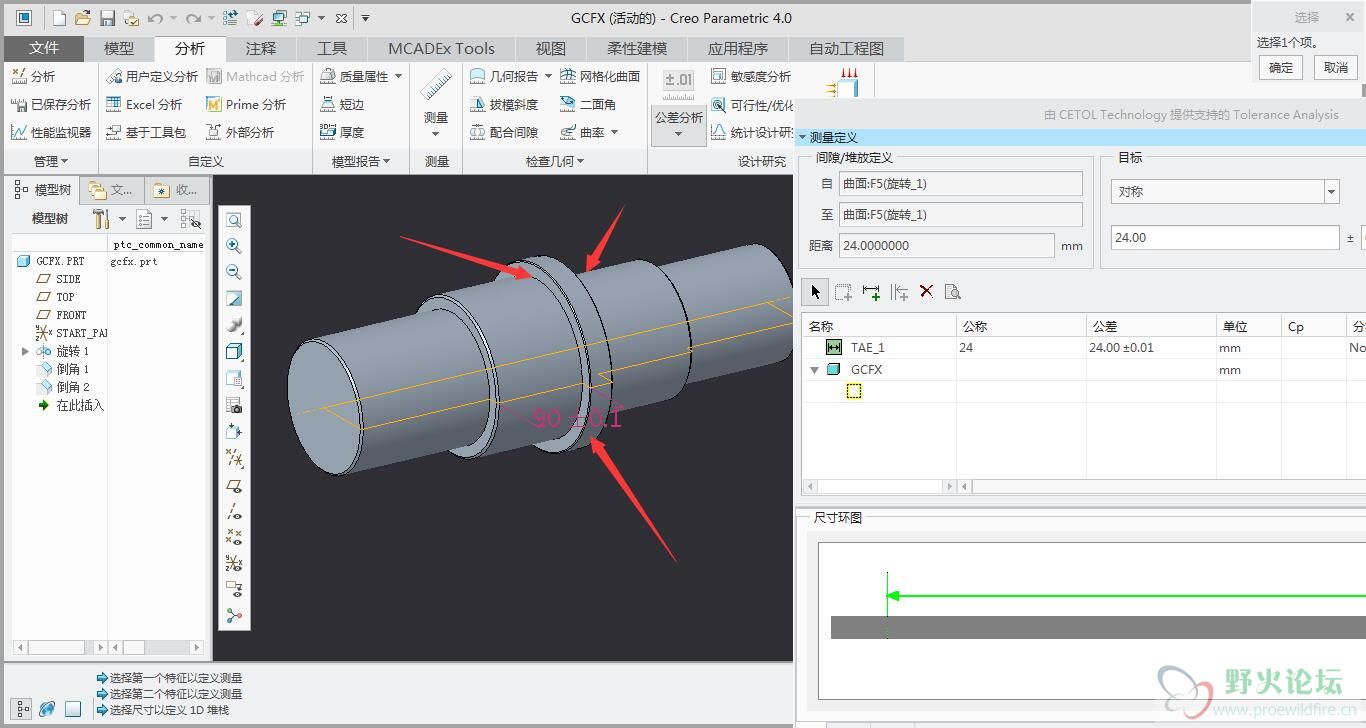Toggle the coordinate system display icon
This screenshot has height=728, width=1366.
pyautogui.click(x=234, y=563)
